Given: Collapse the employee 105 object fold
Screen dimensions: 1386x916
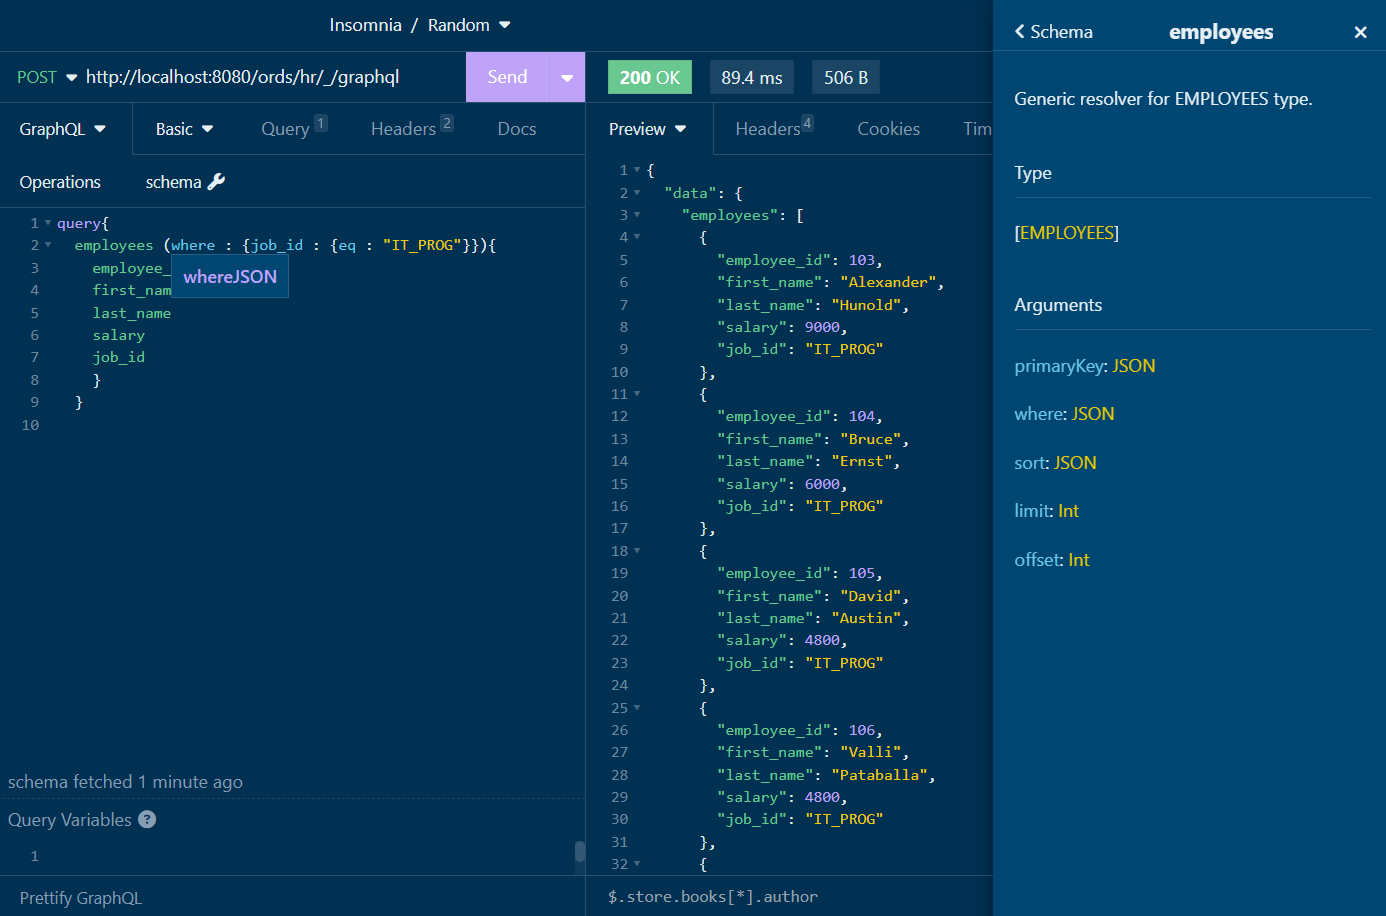Looking at the screenshot, I should pos(637,551).
